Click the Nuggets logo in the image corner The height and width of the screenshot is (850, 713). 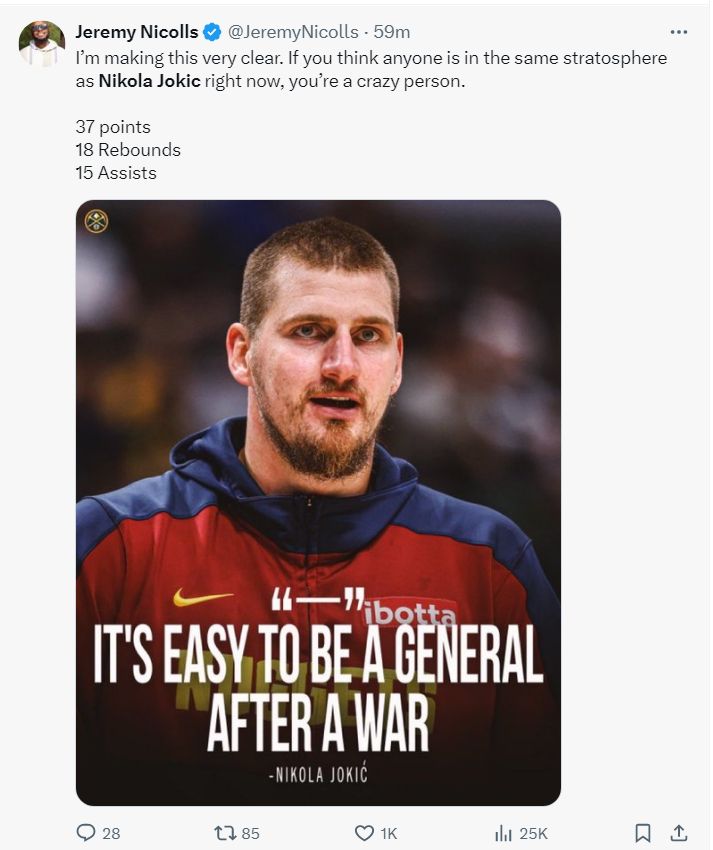96,221
